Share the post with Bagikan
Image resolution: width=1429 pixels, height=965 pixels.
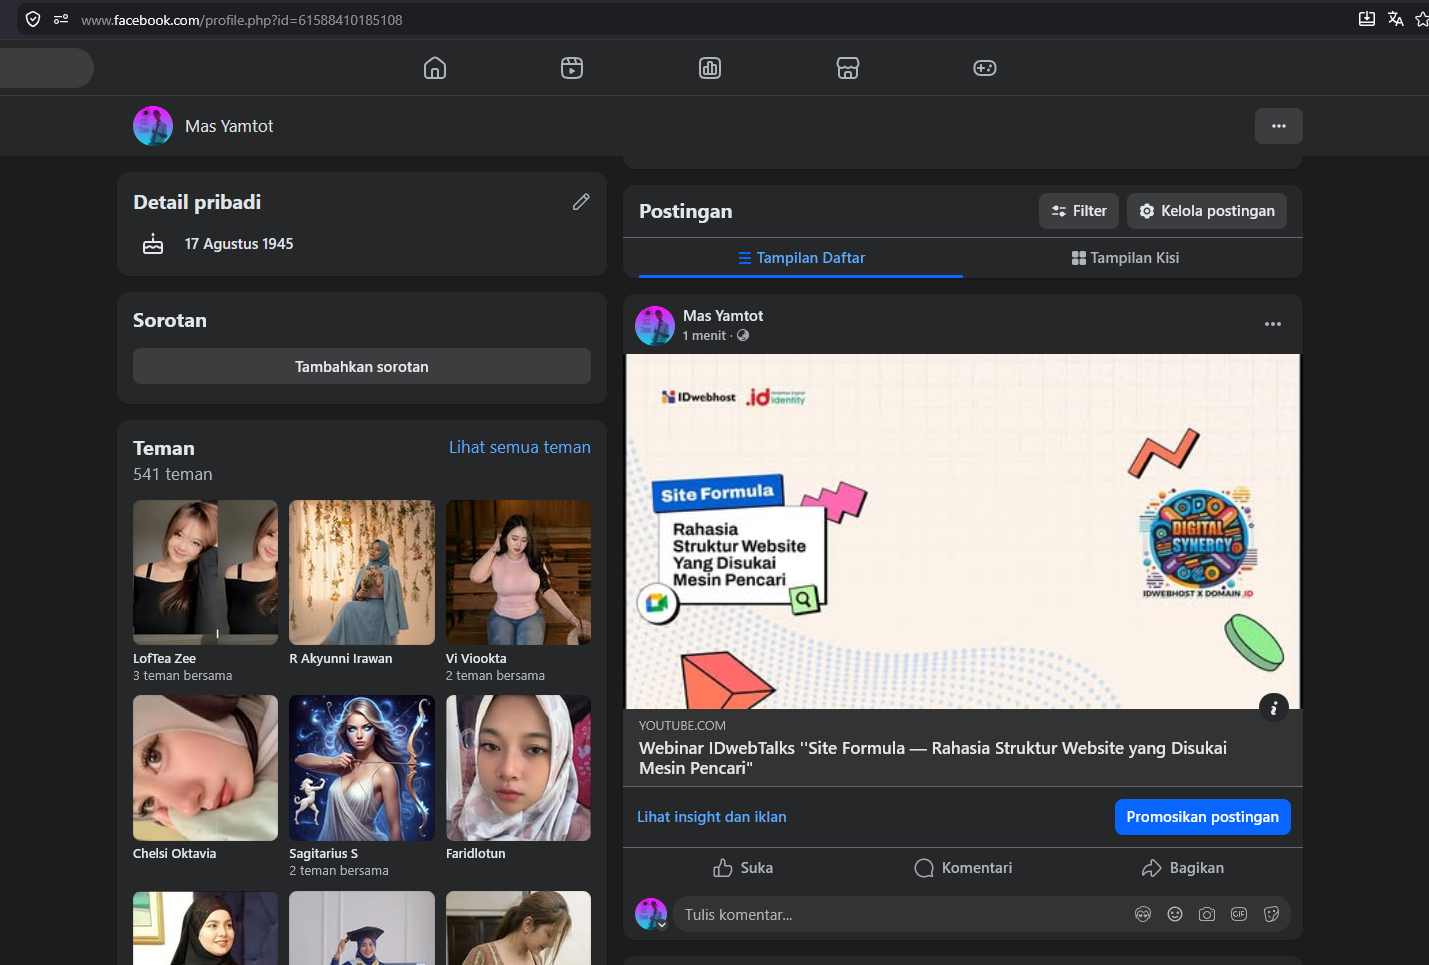pos(1183,868)
